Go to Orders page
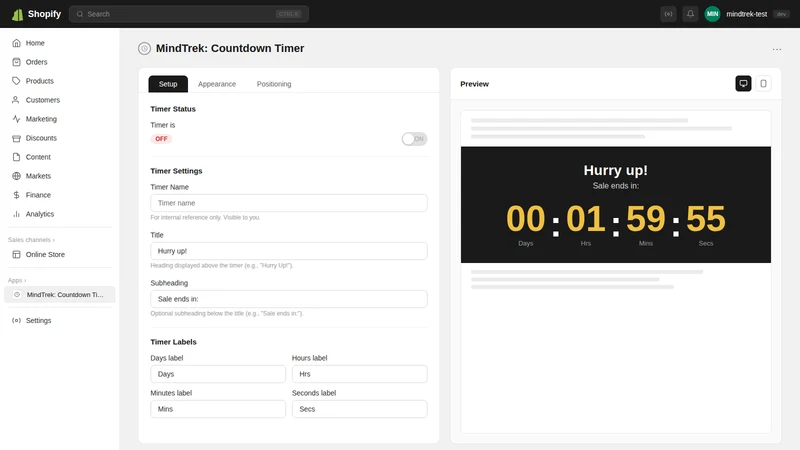This screenshot has height=450, width=800. pos(36,62)
